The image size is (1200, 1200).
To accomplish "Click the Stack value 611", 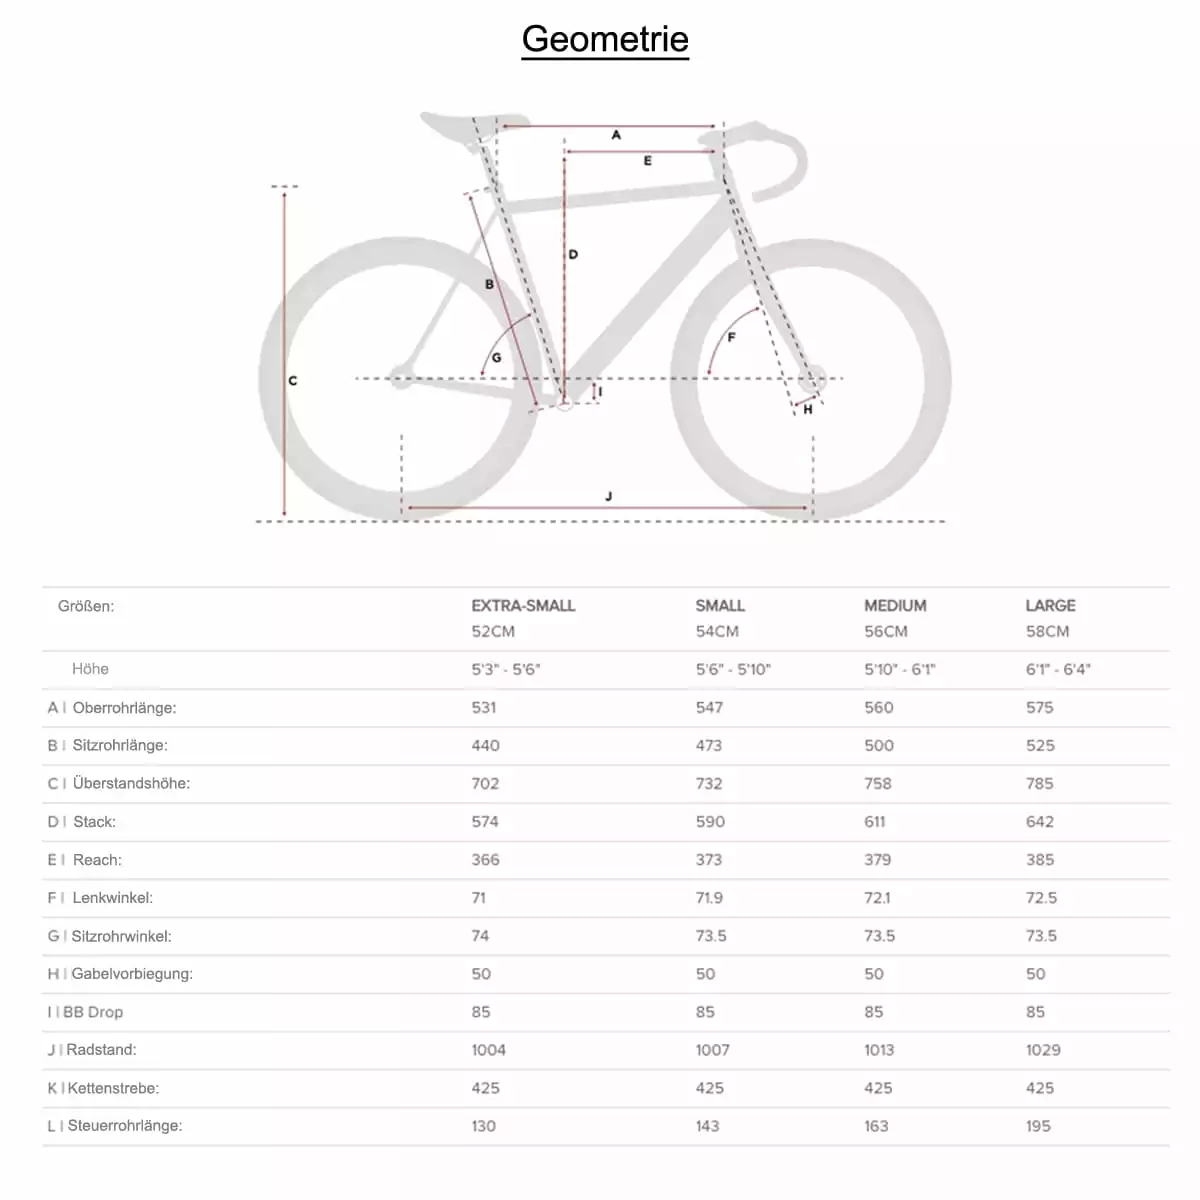I will pyautogui.click(x=875, y=822).
